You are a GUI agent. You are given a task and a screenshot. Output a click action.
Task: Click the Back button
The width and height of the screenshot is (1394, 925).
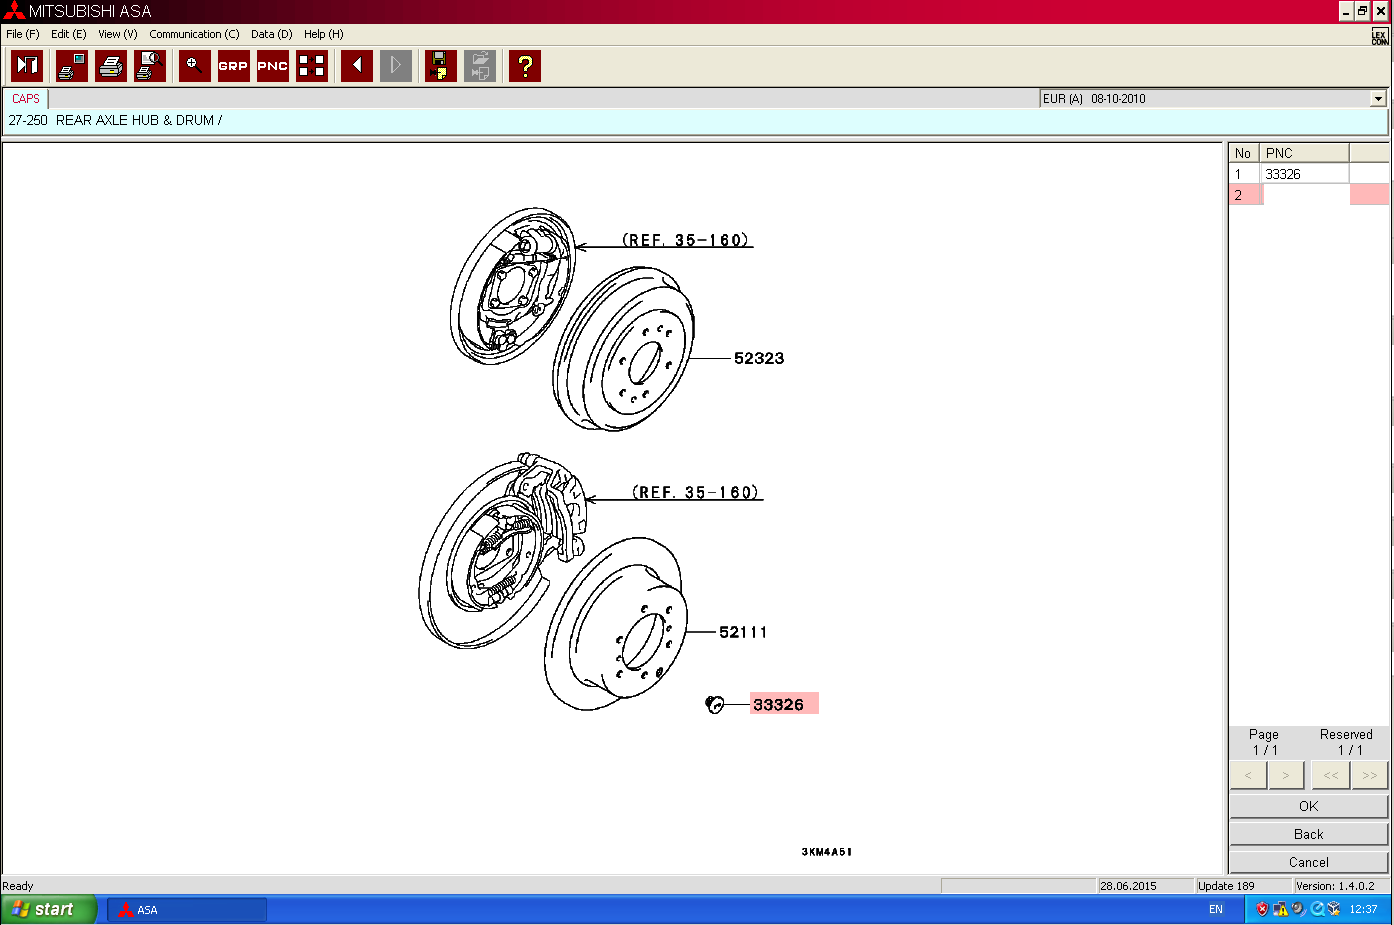pyautogui.click(x=1309, y=834)
